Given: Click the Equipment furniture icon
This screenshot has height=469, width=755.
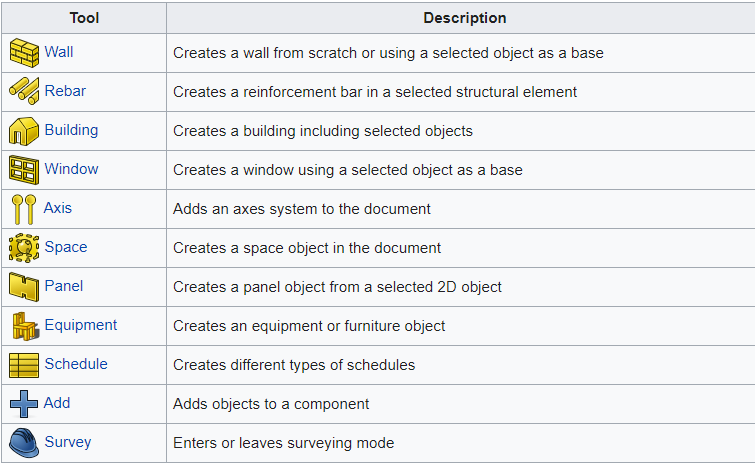Looking at the screenshot, I should (23, 325).
